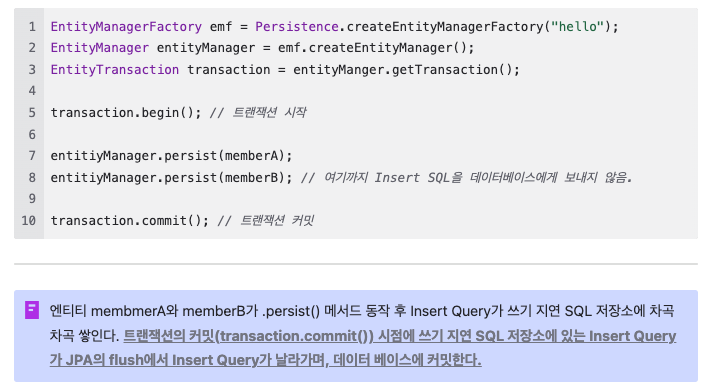Click the comment about Insert SQL on line 8
Screen dimensions: 711x392
(467, 177)
